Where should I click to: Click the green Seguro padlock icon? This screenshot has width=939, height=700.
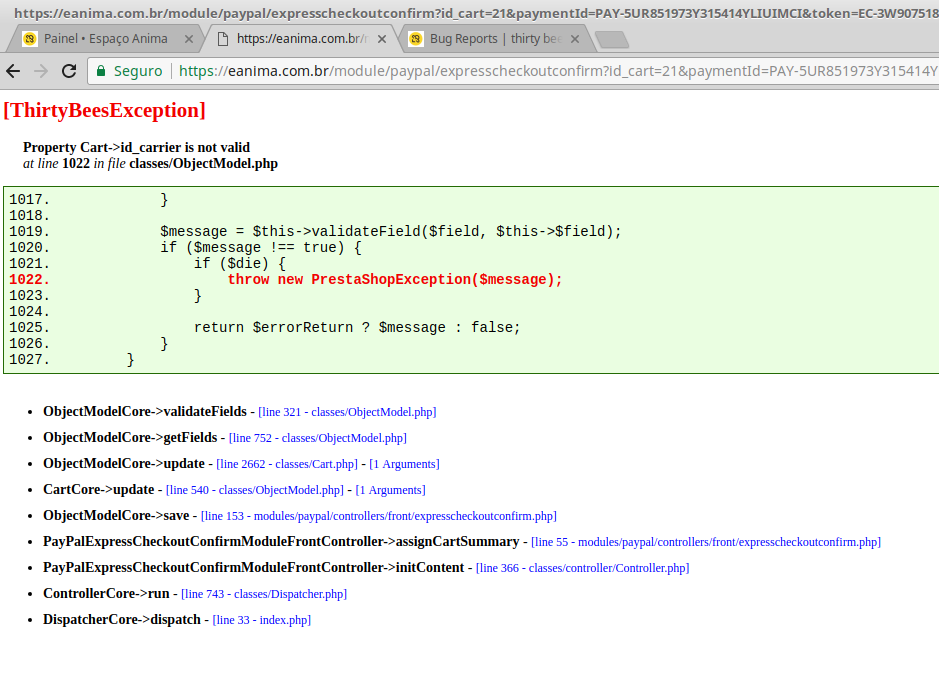click(101, 71)
